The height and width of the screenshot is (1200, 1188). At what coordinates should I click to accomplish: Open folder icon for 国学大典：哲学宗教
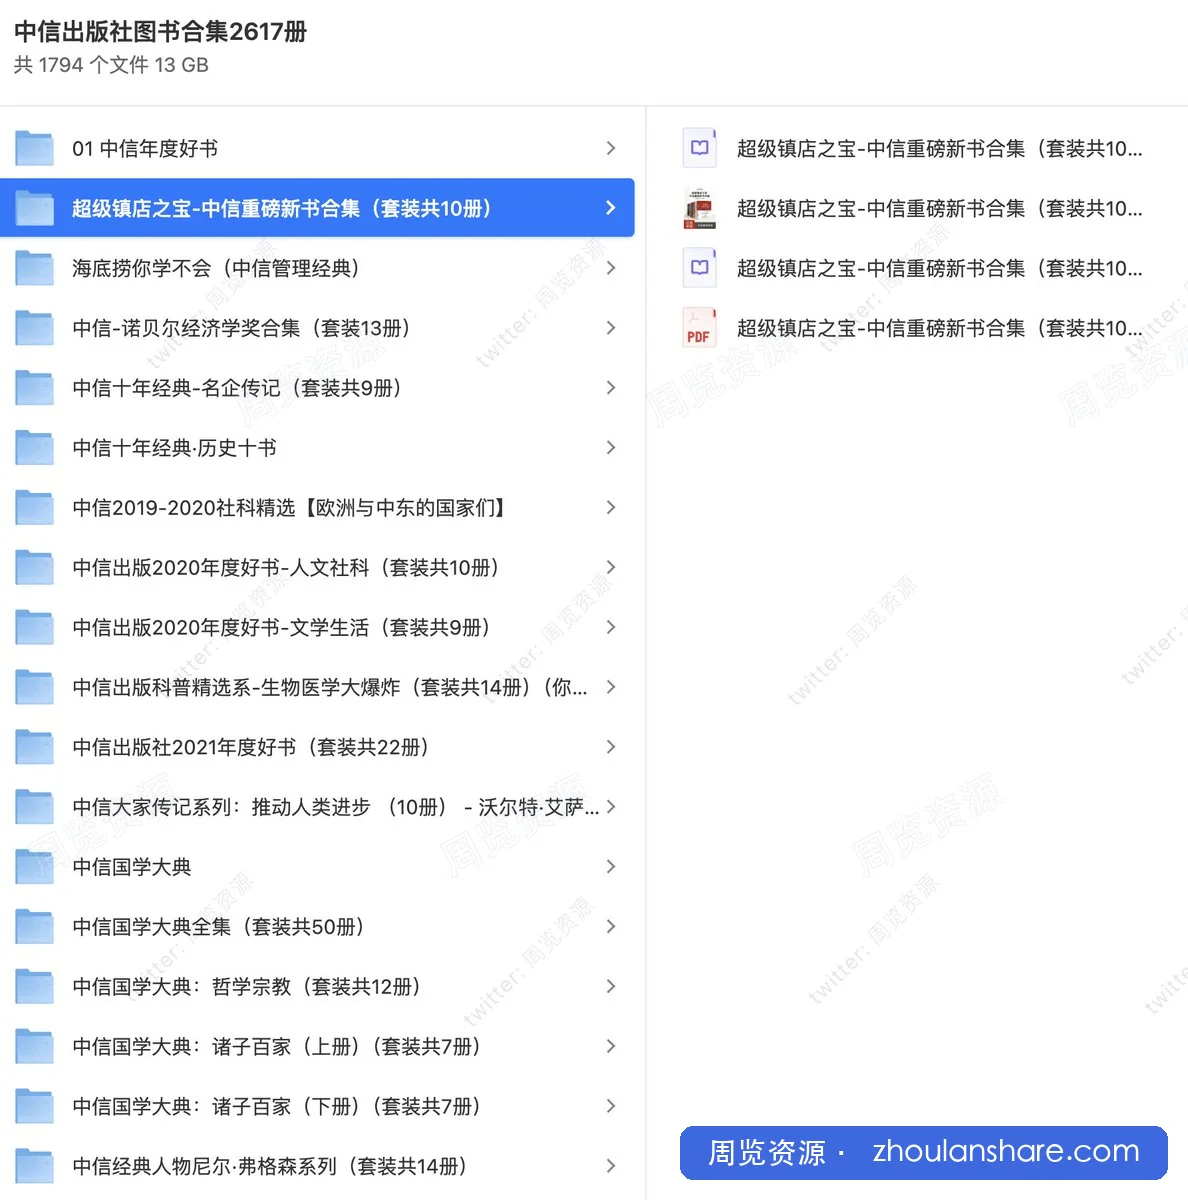(34, 987)
